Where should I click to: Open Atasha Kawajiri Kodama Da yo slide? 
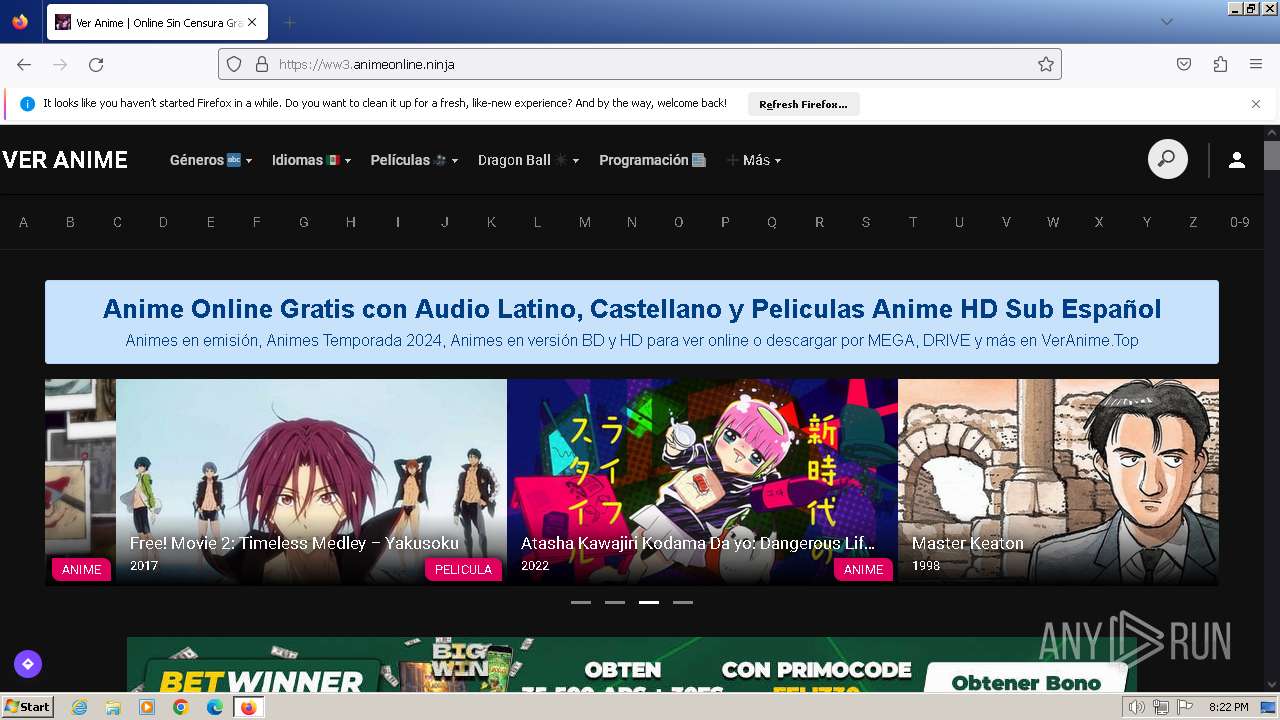click(x=702, y=481)
